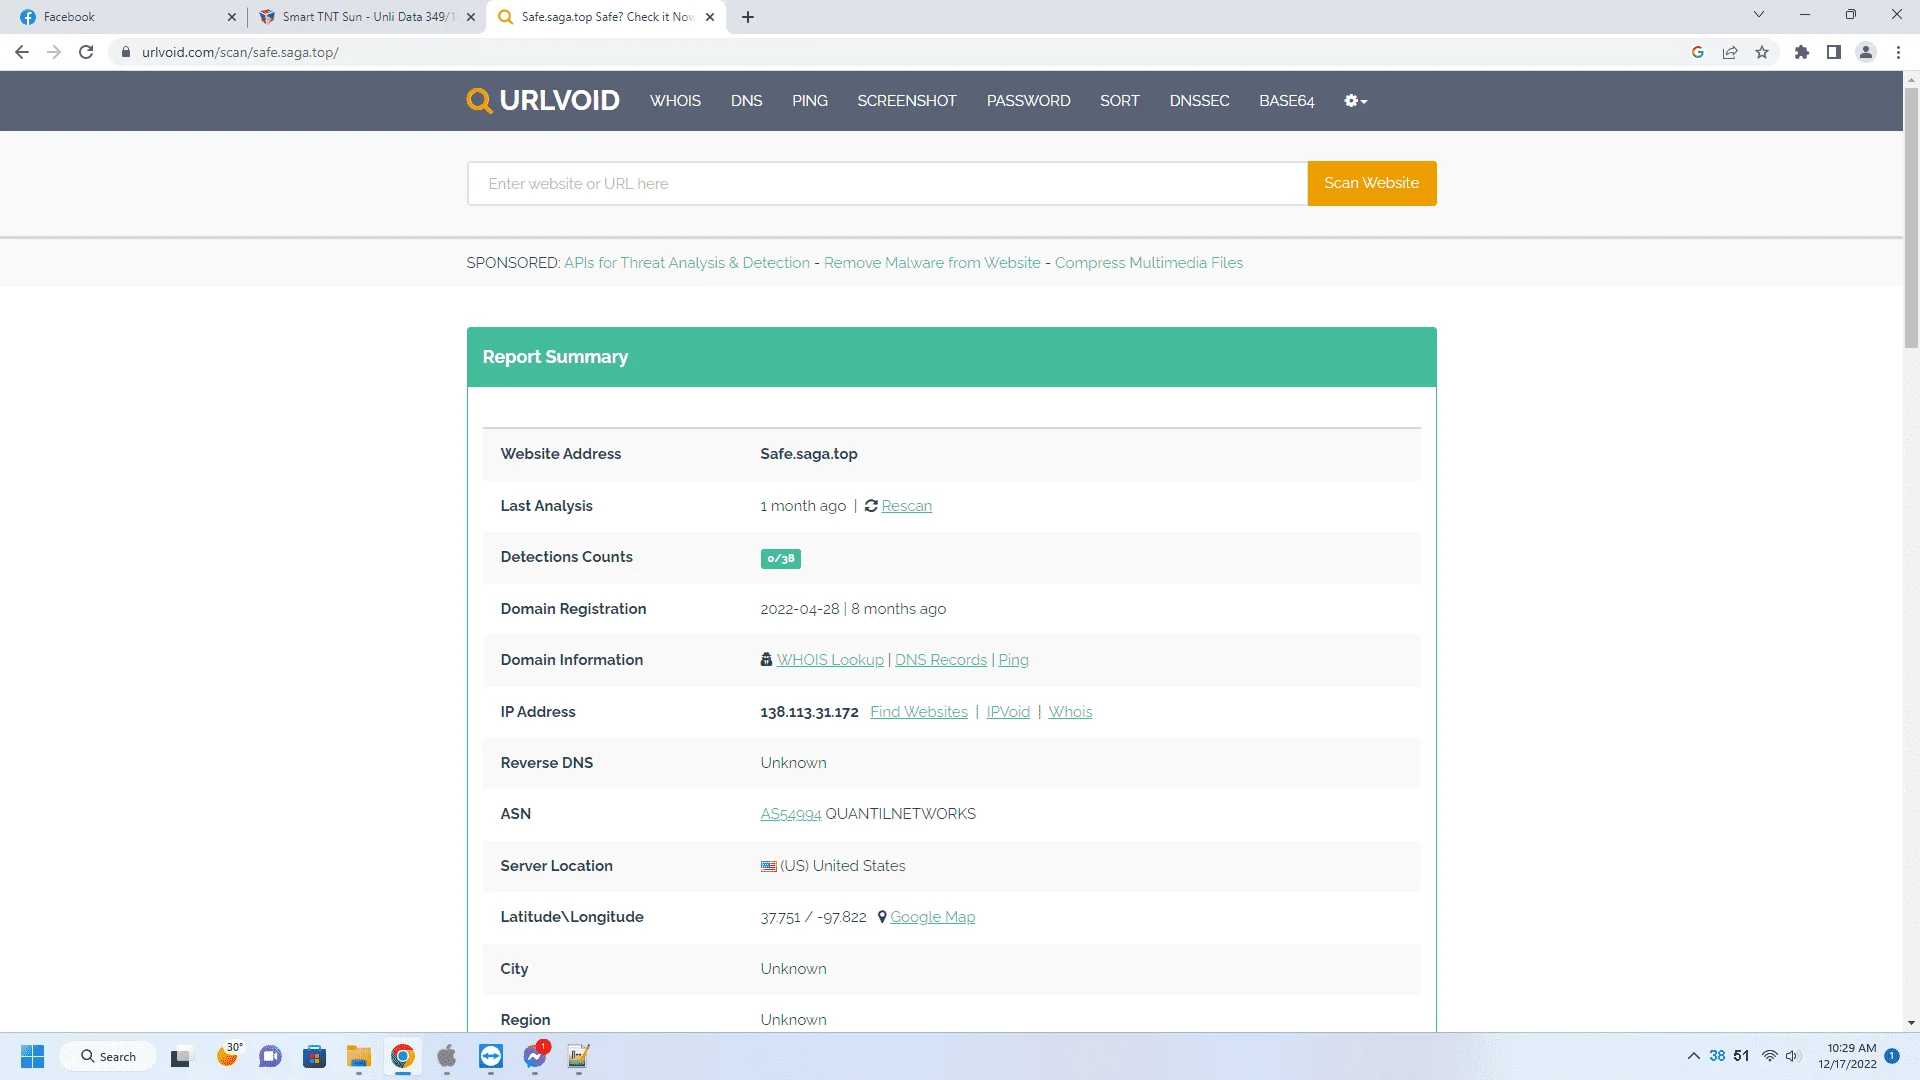Open Compress Multimedia Files link
Viewport: 1920px width, 1080px height.
(1149, 263)
